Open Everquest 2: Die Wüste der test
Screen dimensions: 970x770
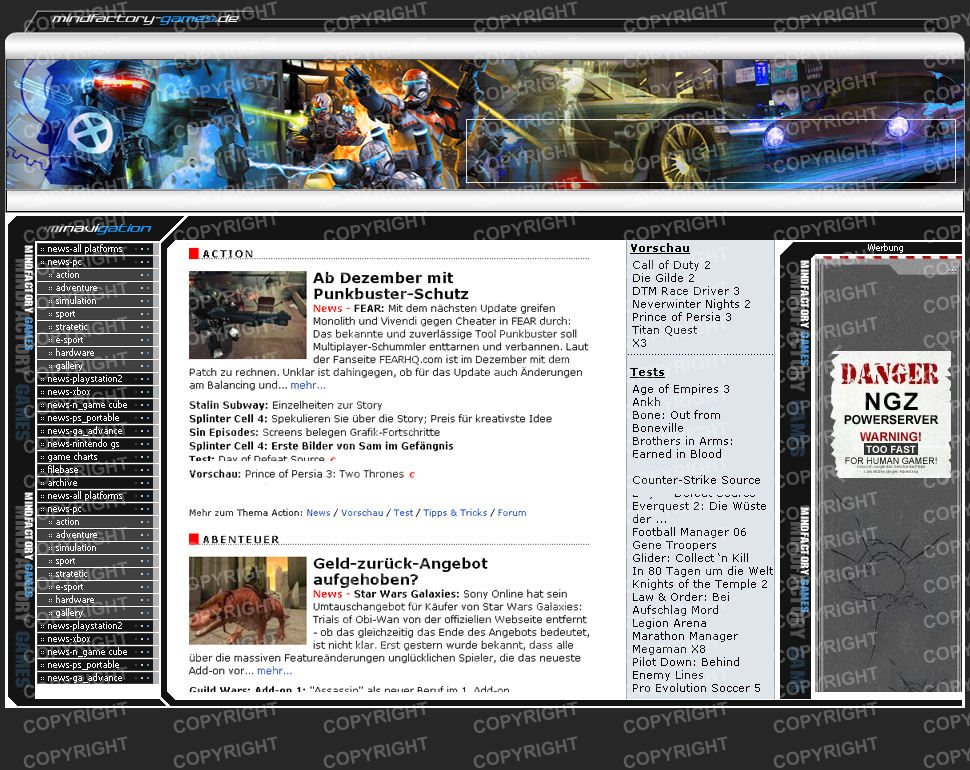coord(699,513)
